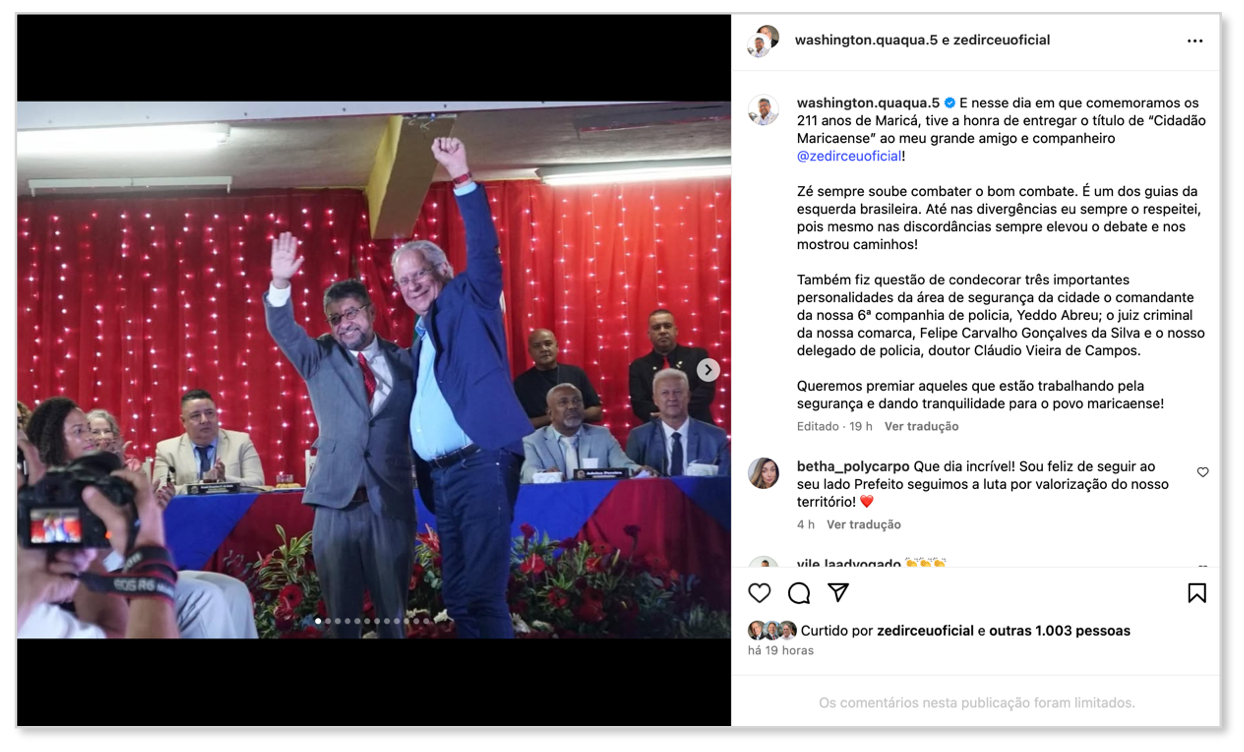Viewport: 1244px width, 752px height.
Task: Select the carousel pagination dots indicator
Action: (x=372, y=621)
